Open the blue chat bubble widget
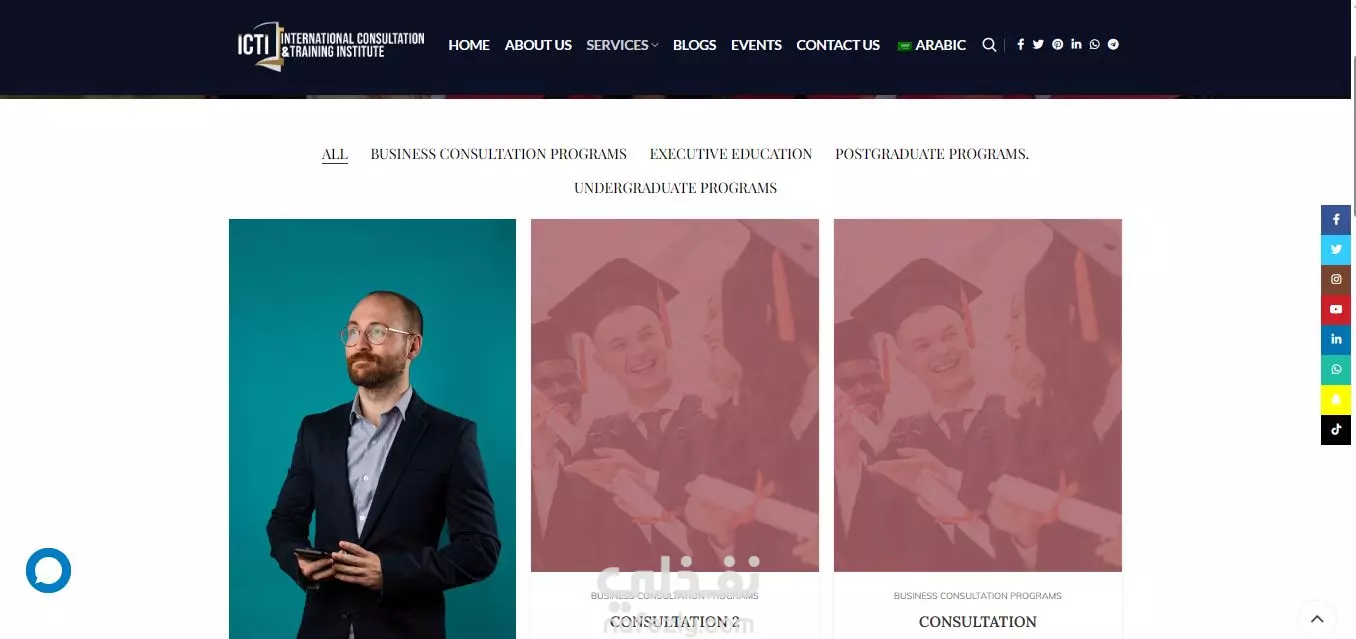The image size is (1356, 639). click(x=48, y=570)
